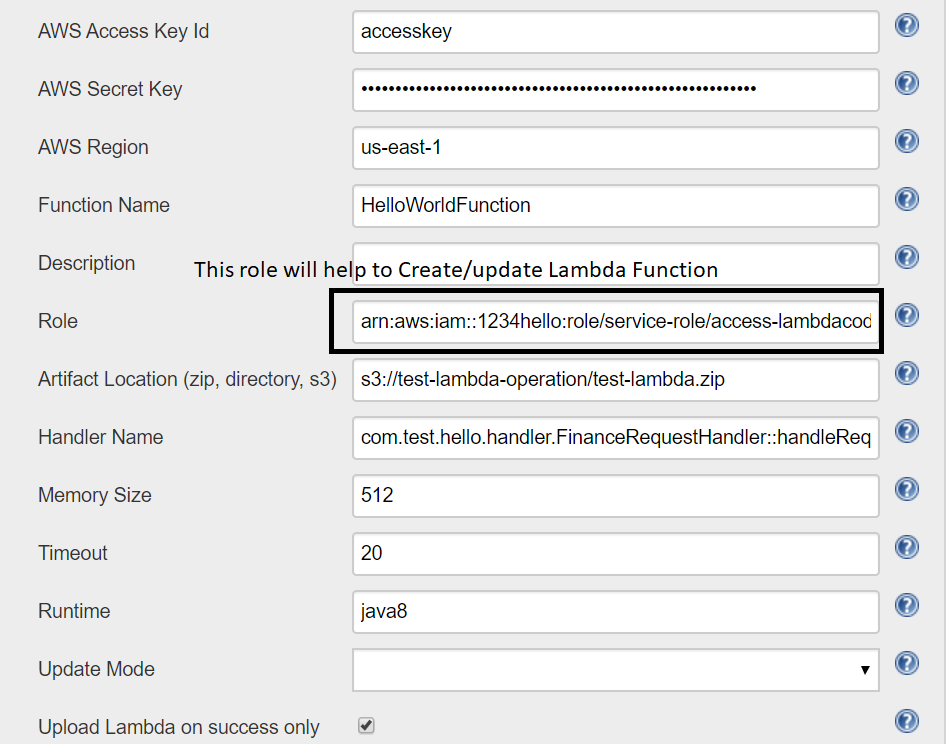Click the AWS Region input box
Image resolution: width=946 pixels, height=744 pixels.
pyautogui.click(x=615, y=148)
